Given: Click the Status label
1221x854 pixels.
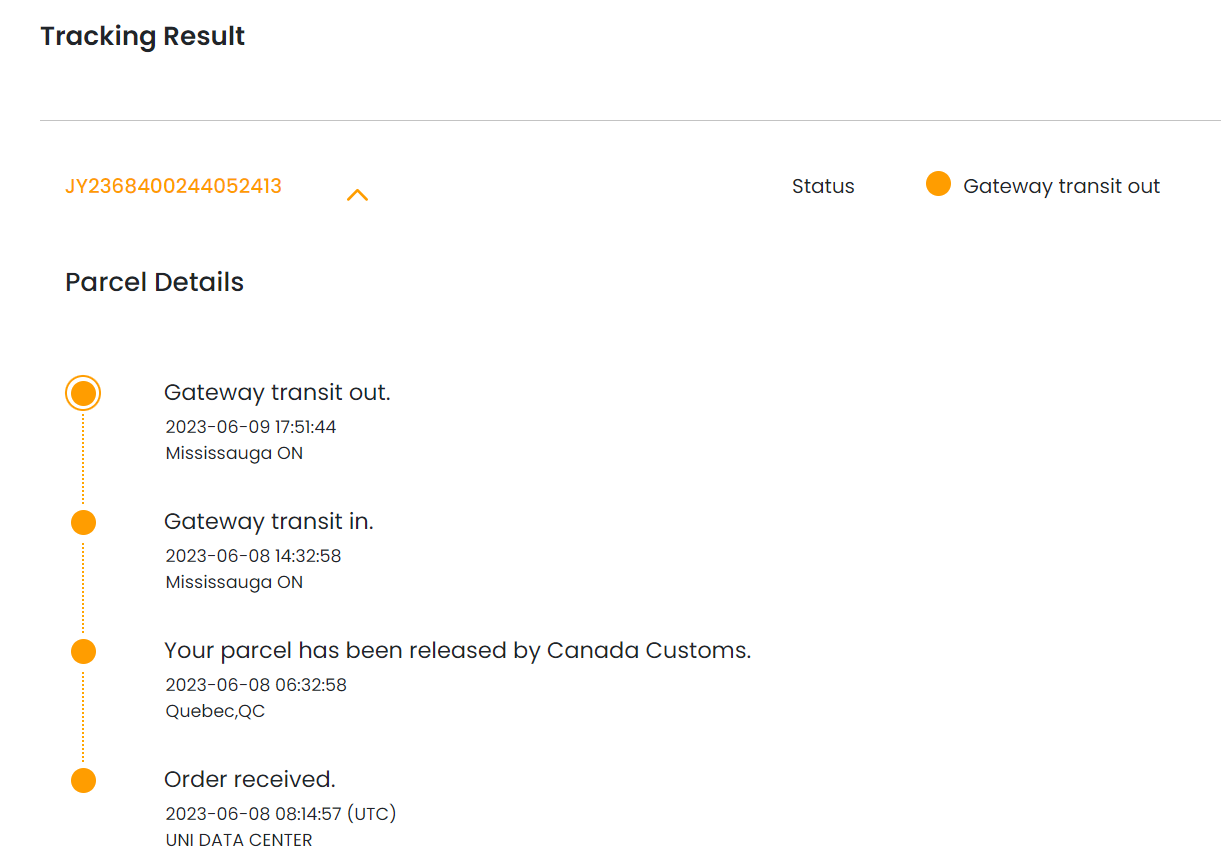Looking at the screenshot, I should point(823,186).
